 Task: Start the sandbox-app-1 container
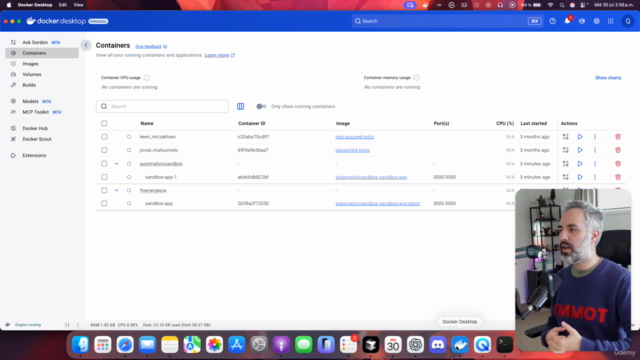pyautogui.click(x=580, y=177)
